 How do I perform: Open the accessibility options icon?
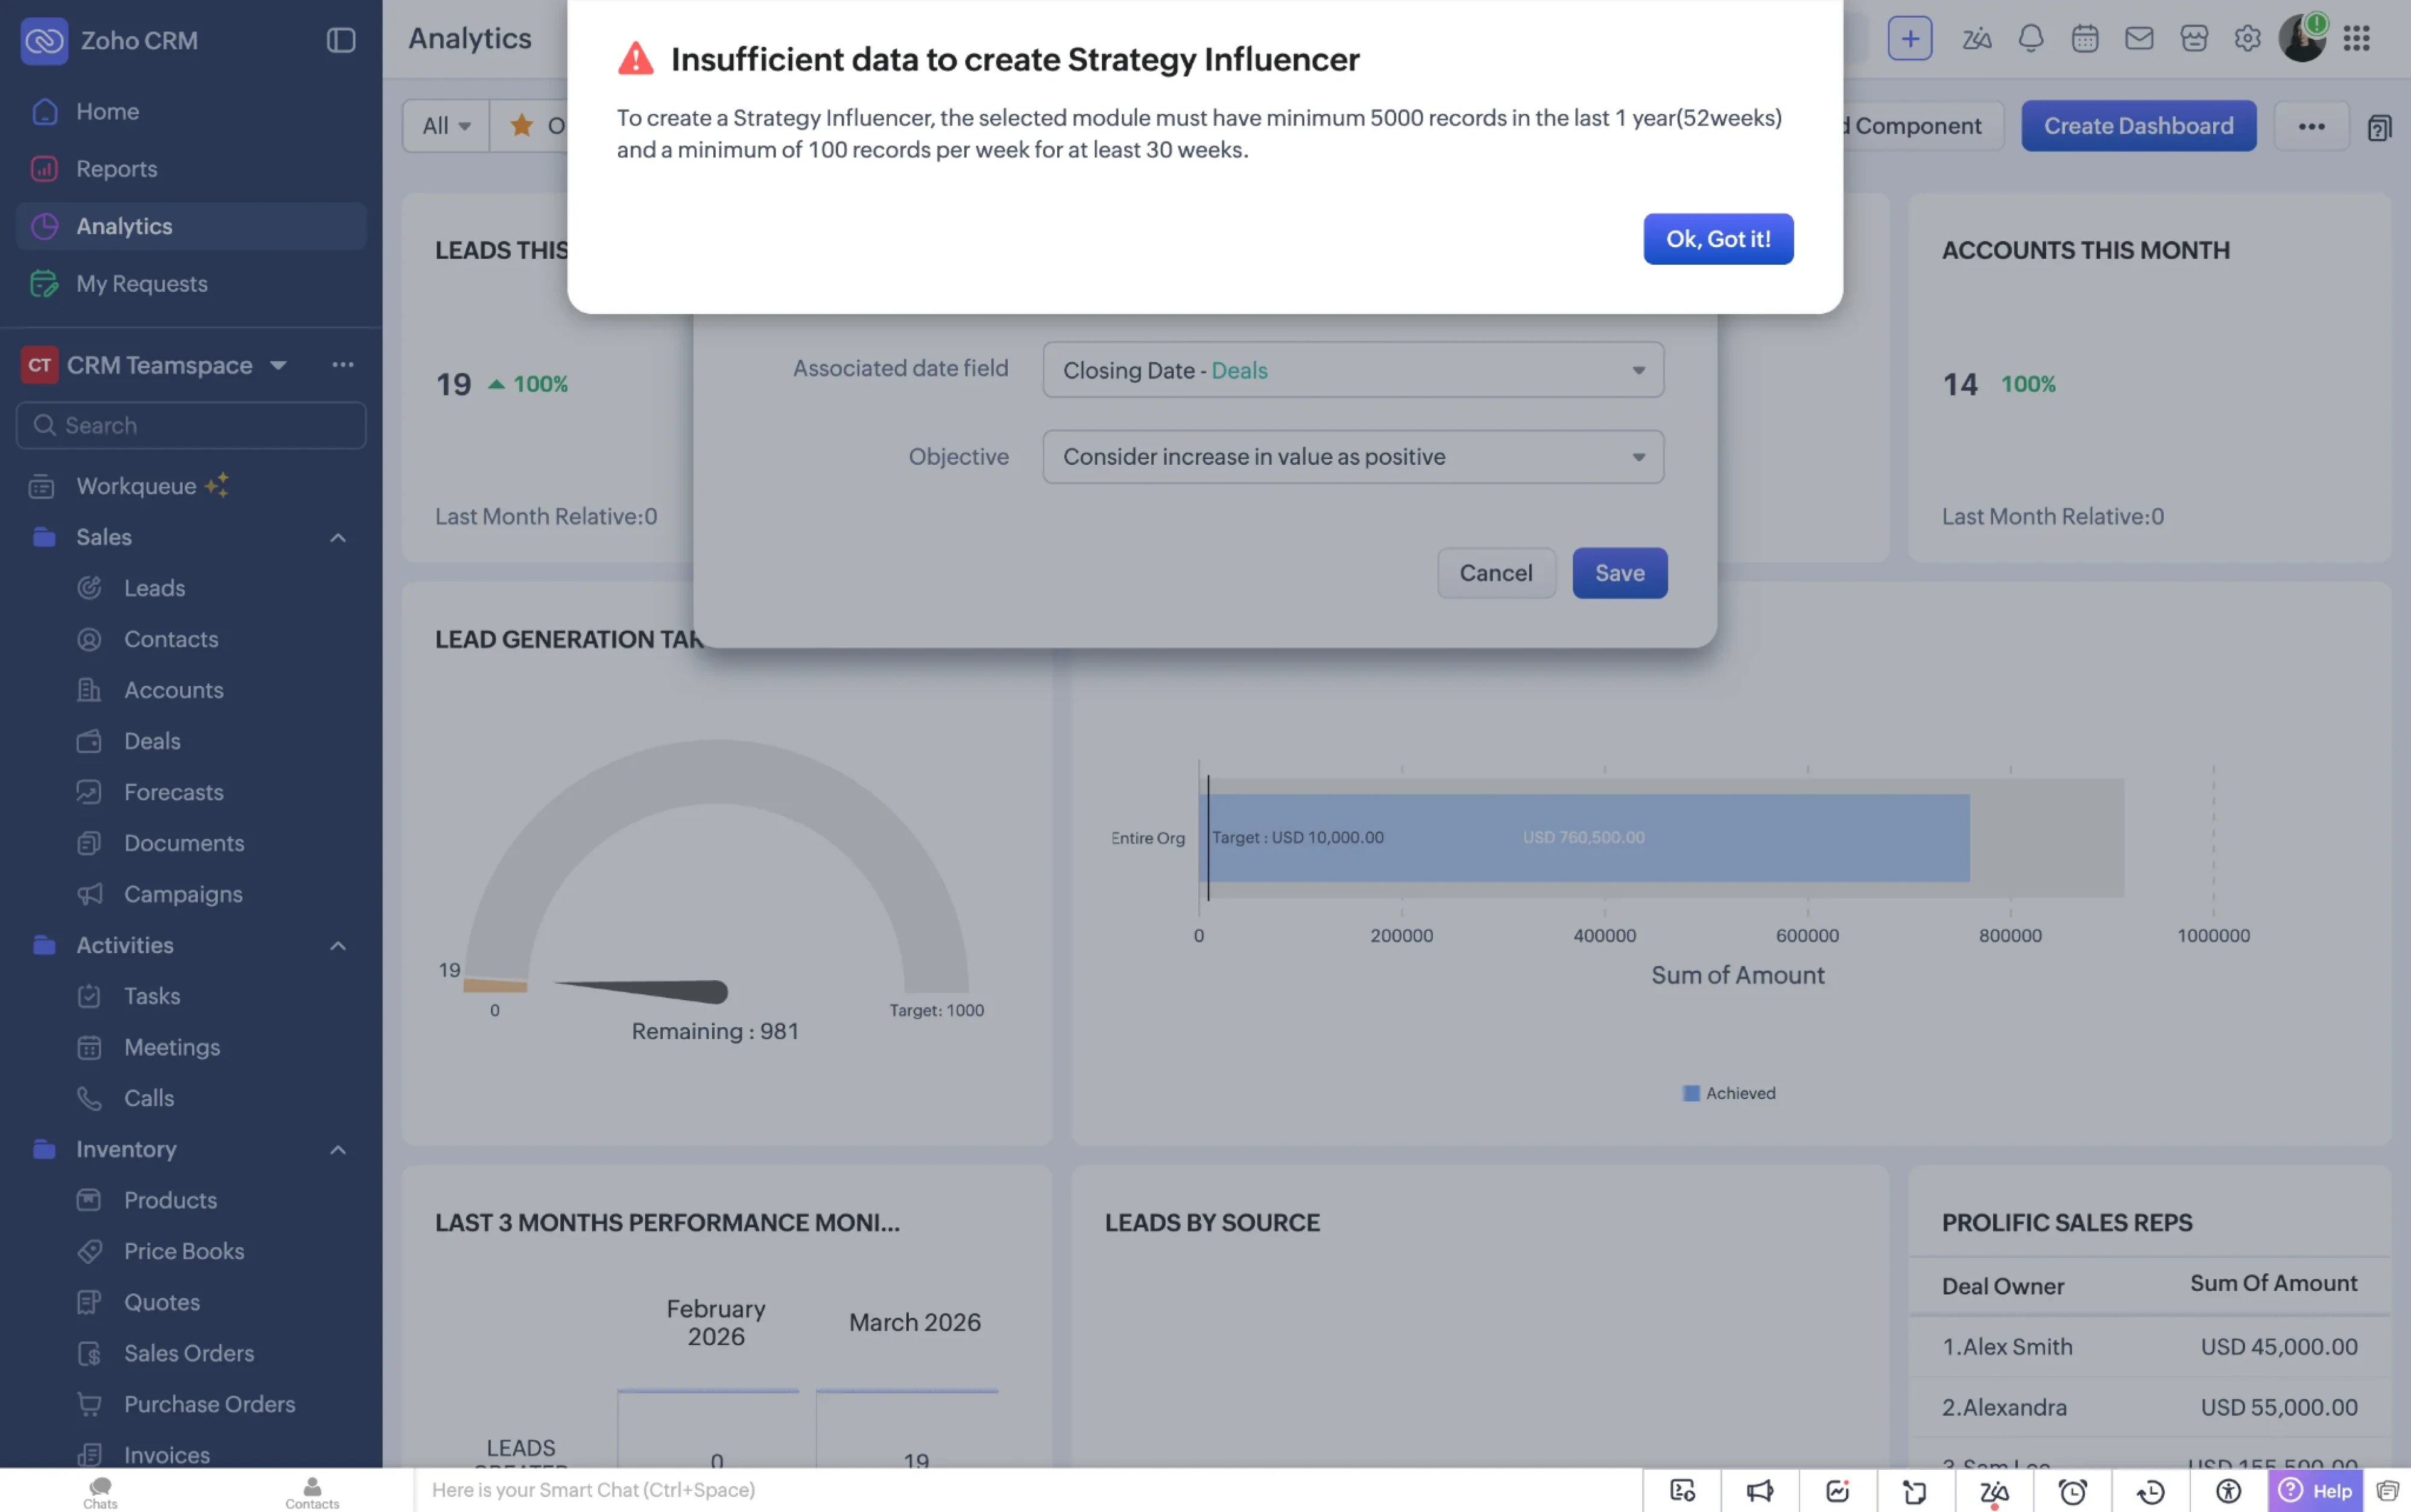point(2228,1491)
